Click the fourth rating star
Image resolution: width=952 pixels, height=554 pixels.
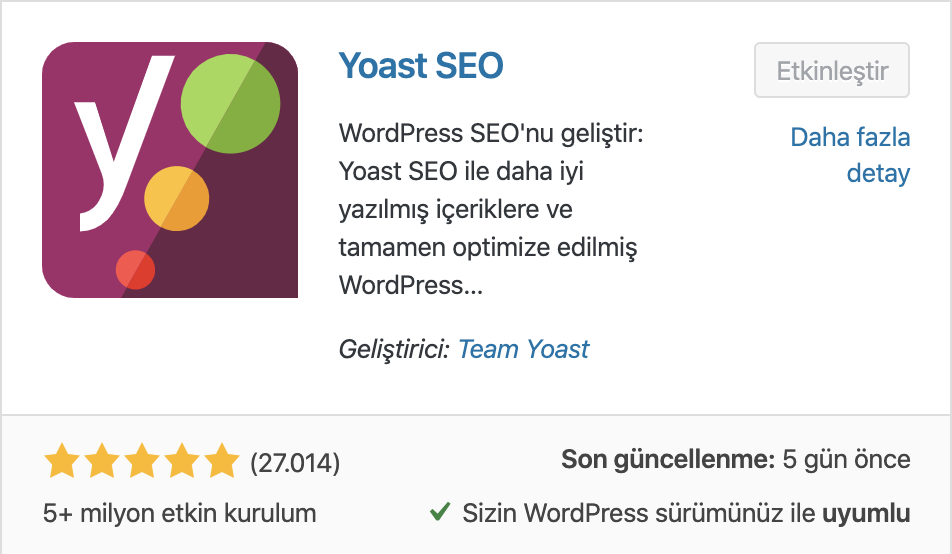(182, 460)
